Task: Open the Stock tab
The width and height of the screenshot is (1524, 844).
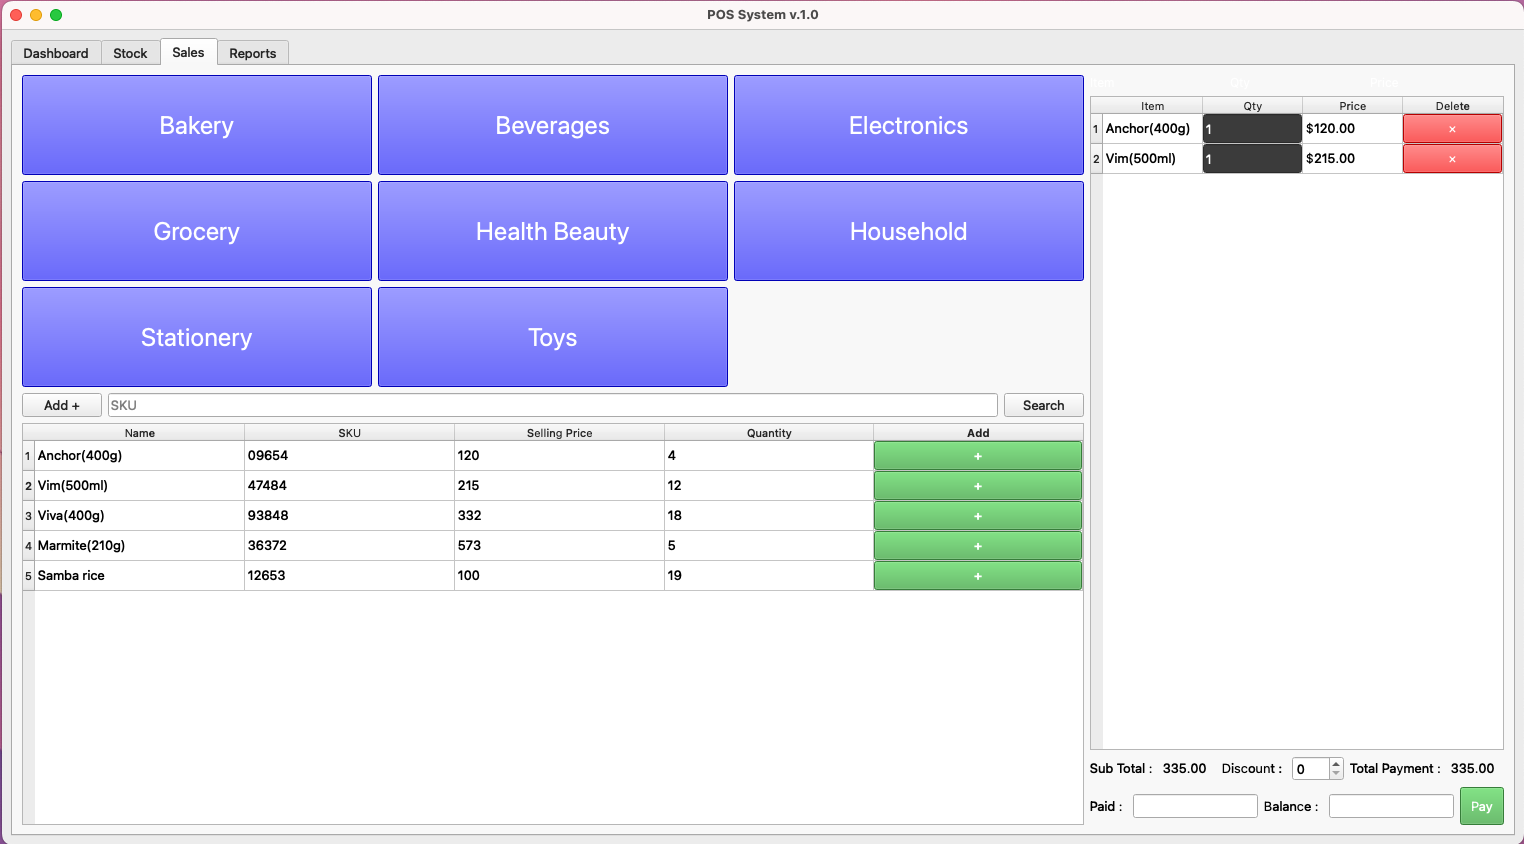Action: 130,53
